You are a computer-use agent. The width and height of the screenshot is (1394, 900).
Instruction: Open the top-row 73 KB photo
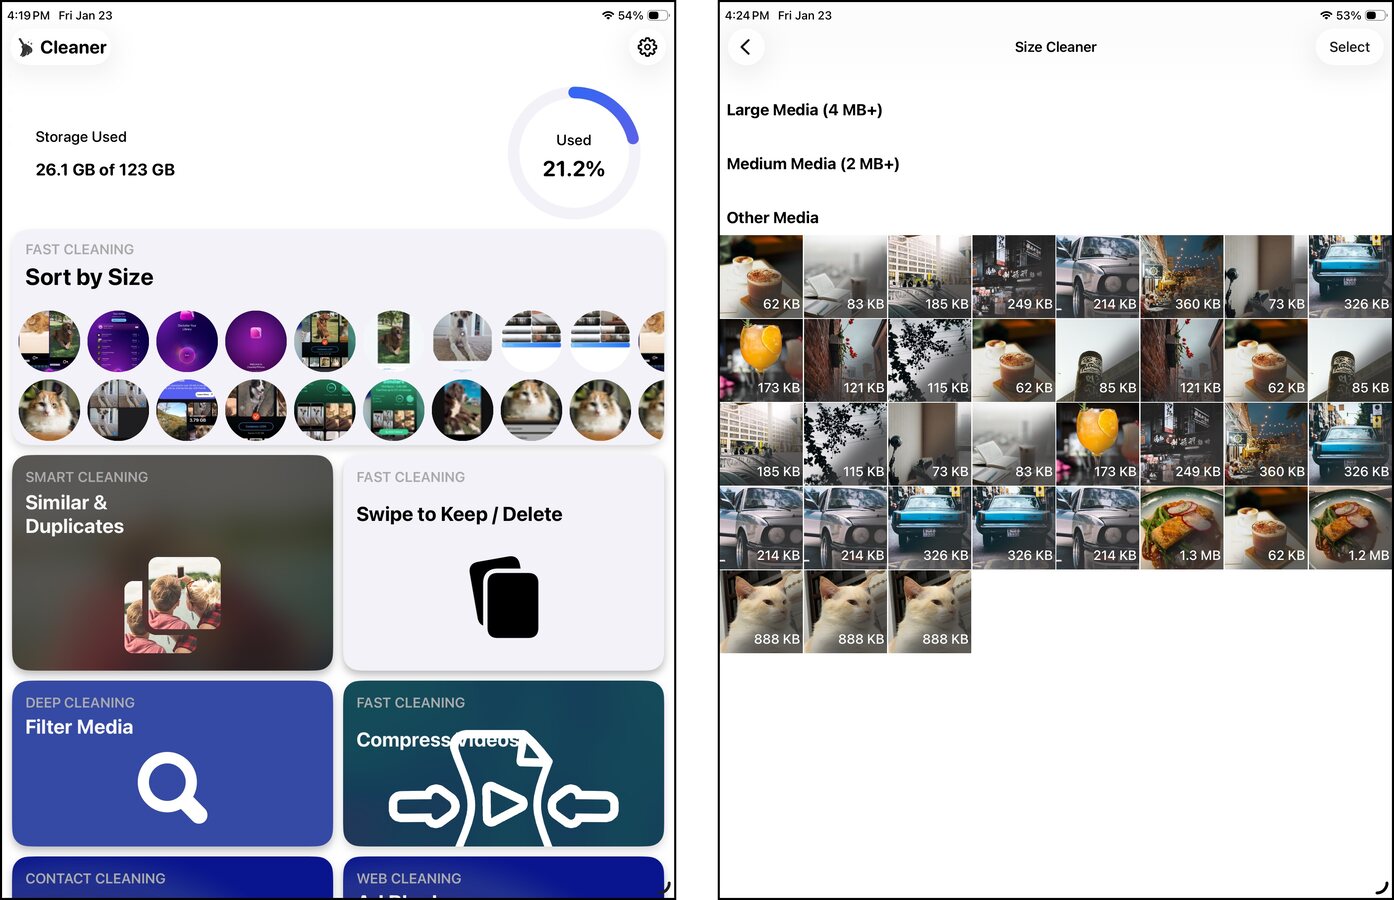pos(1266,277)
